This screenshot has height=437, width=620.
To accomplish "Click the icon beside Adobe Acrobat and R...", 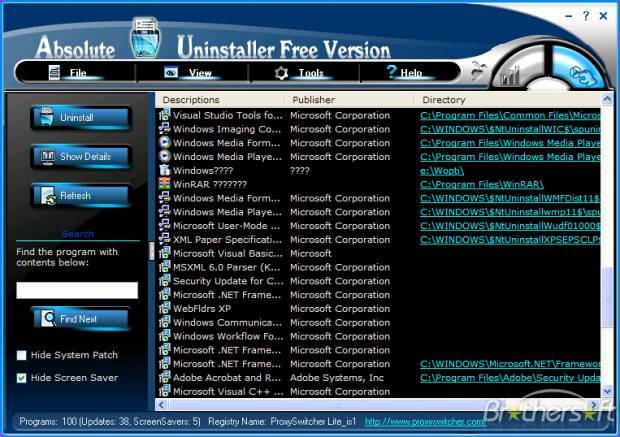I will coord(164,378).
